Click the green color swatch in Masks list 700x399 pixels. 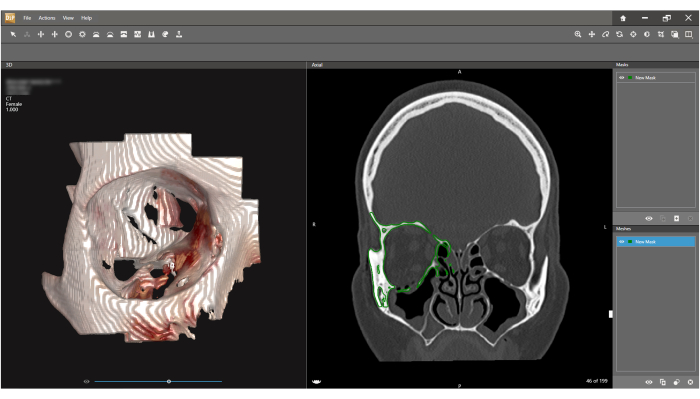point(630,78)
